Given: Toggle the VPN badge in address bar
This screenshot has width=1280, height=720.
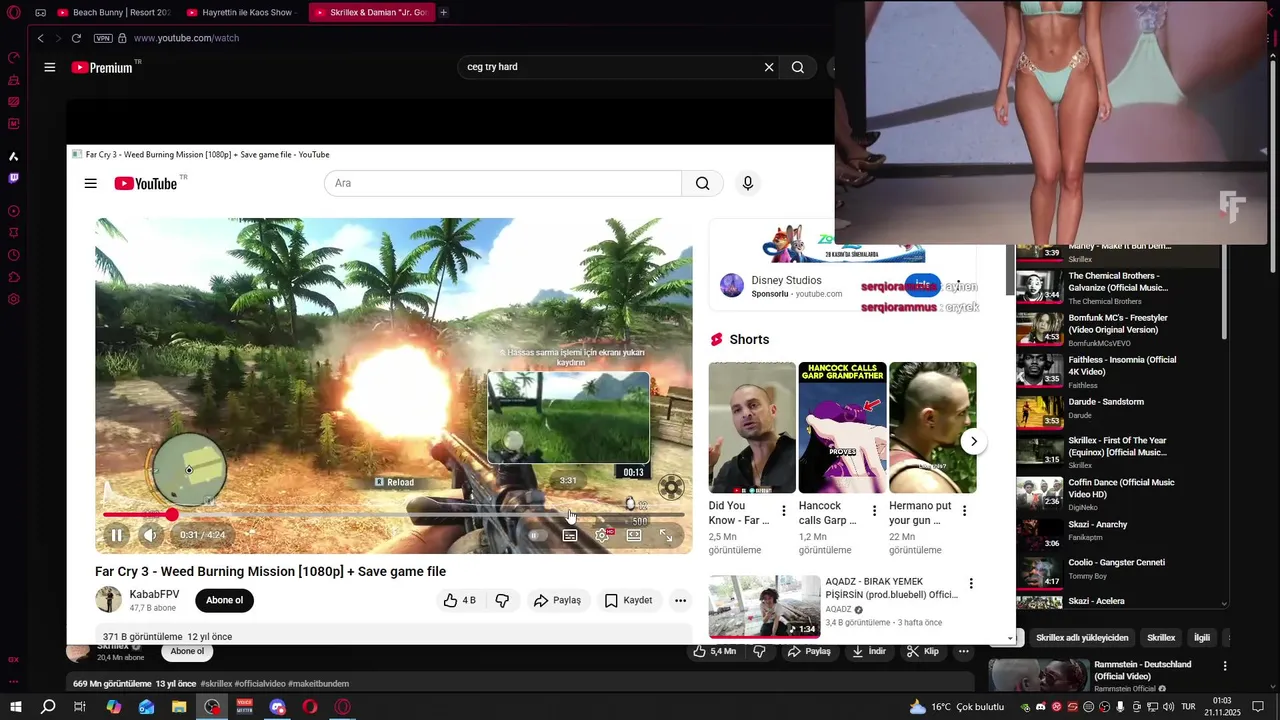Looking at the screenshot, I should click(103, 38).
